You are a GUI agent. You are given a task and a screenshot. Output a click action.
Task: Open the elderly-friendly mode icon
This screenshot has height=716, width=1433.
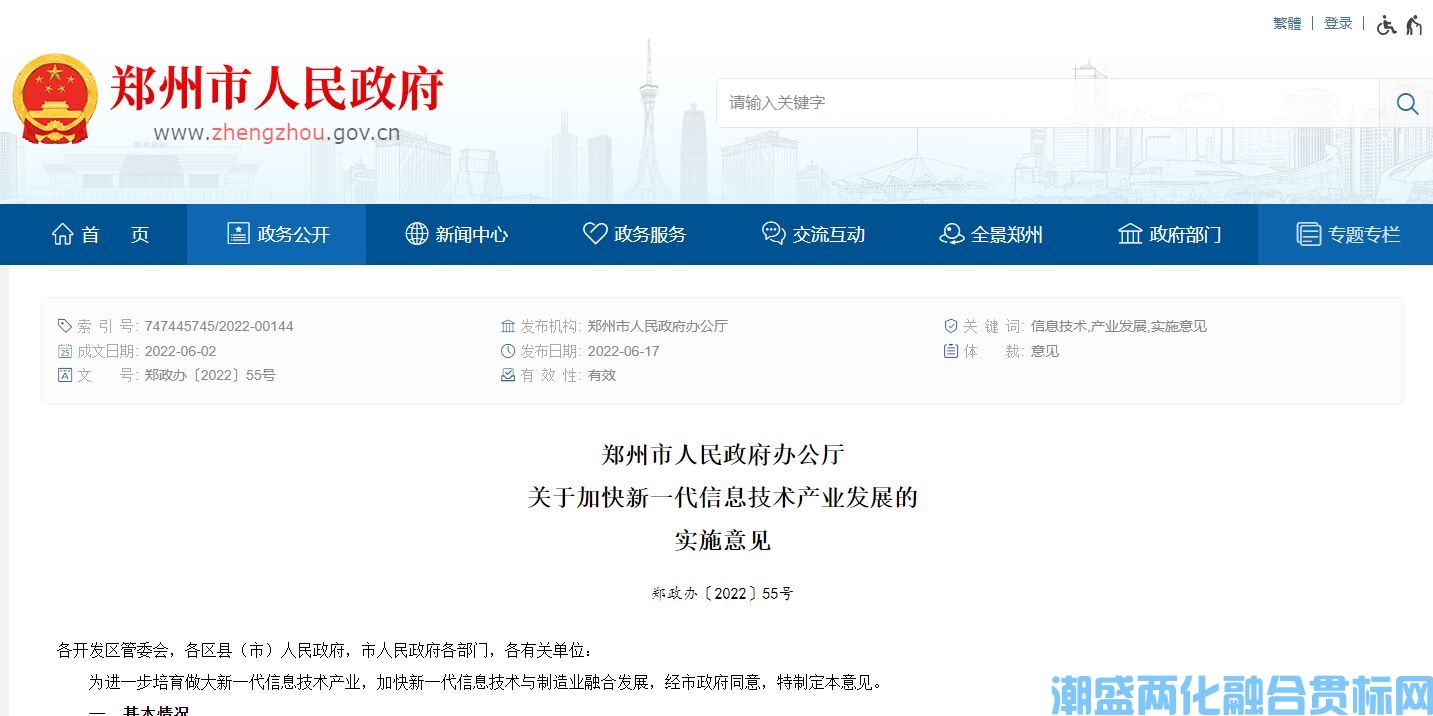pos(1414,25)
